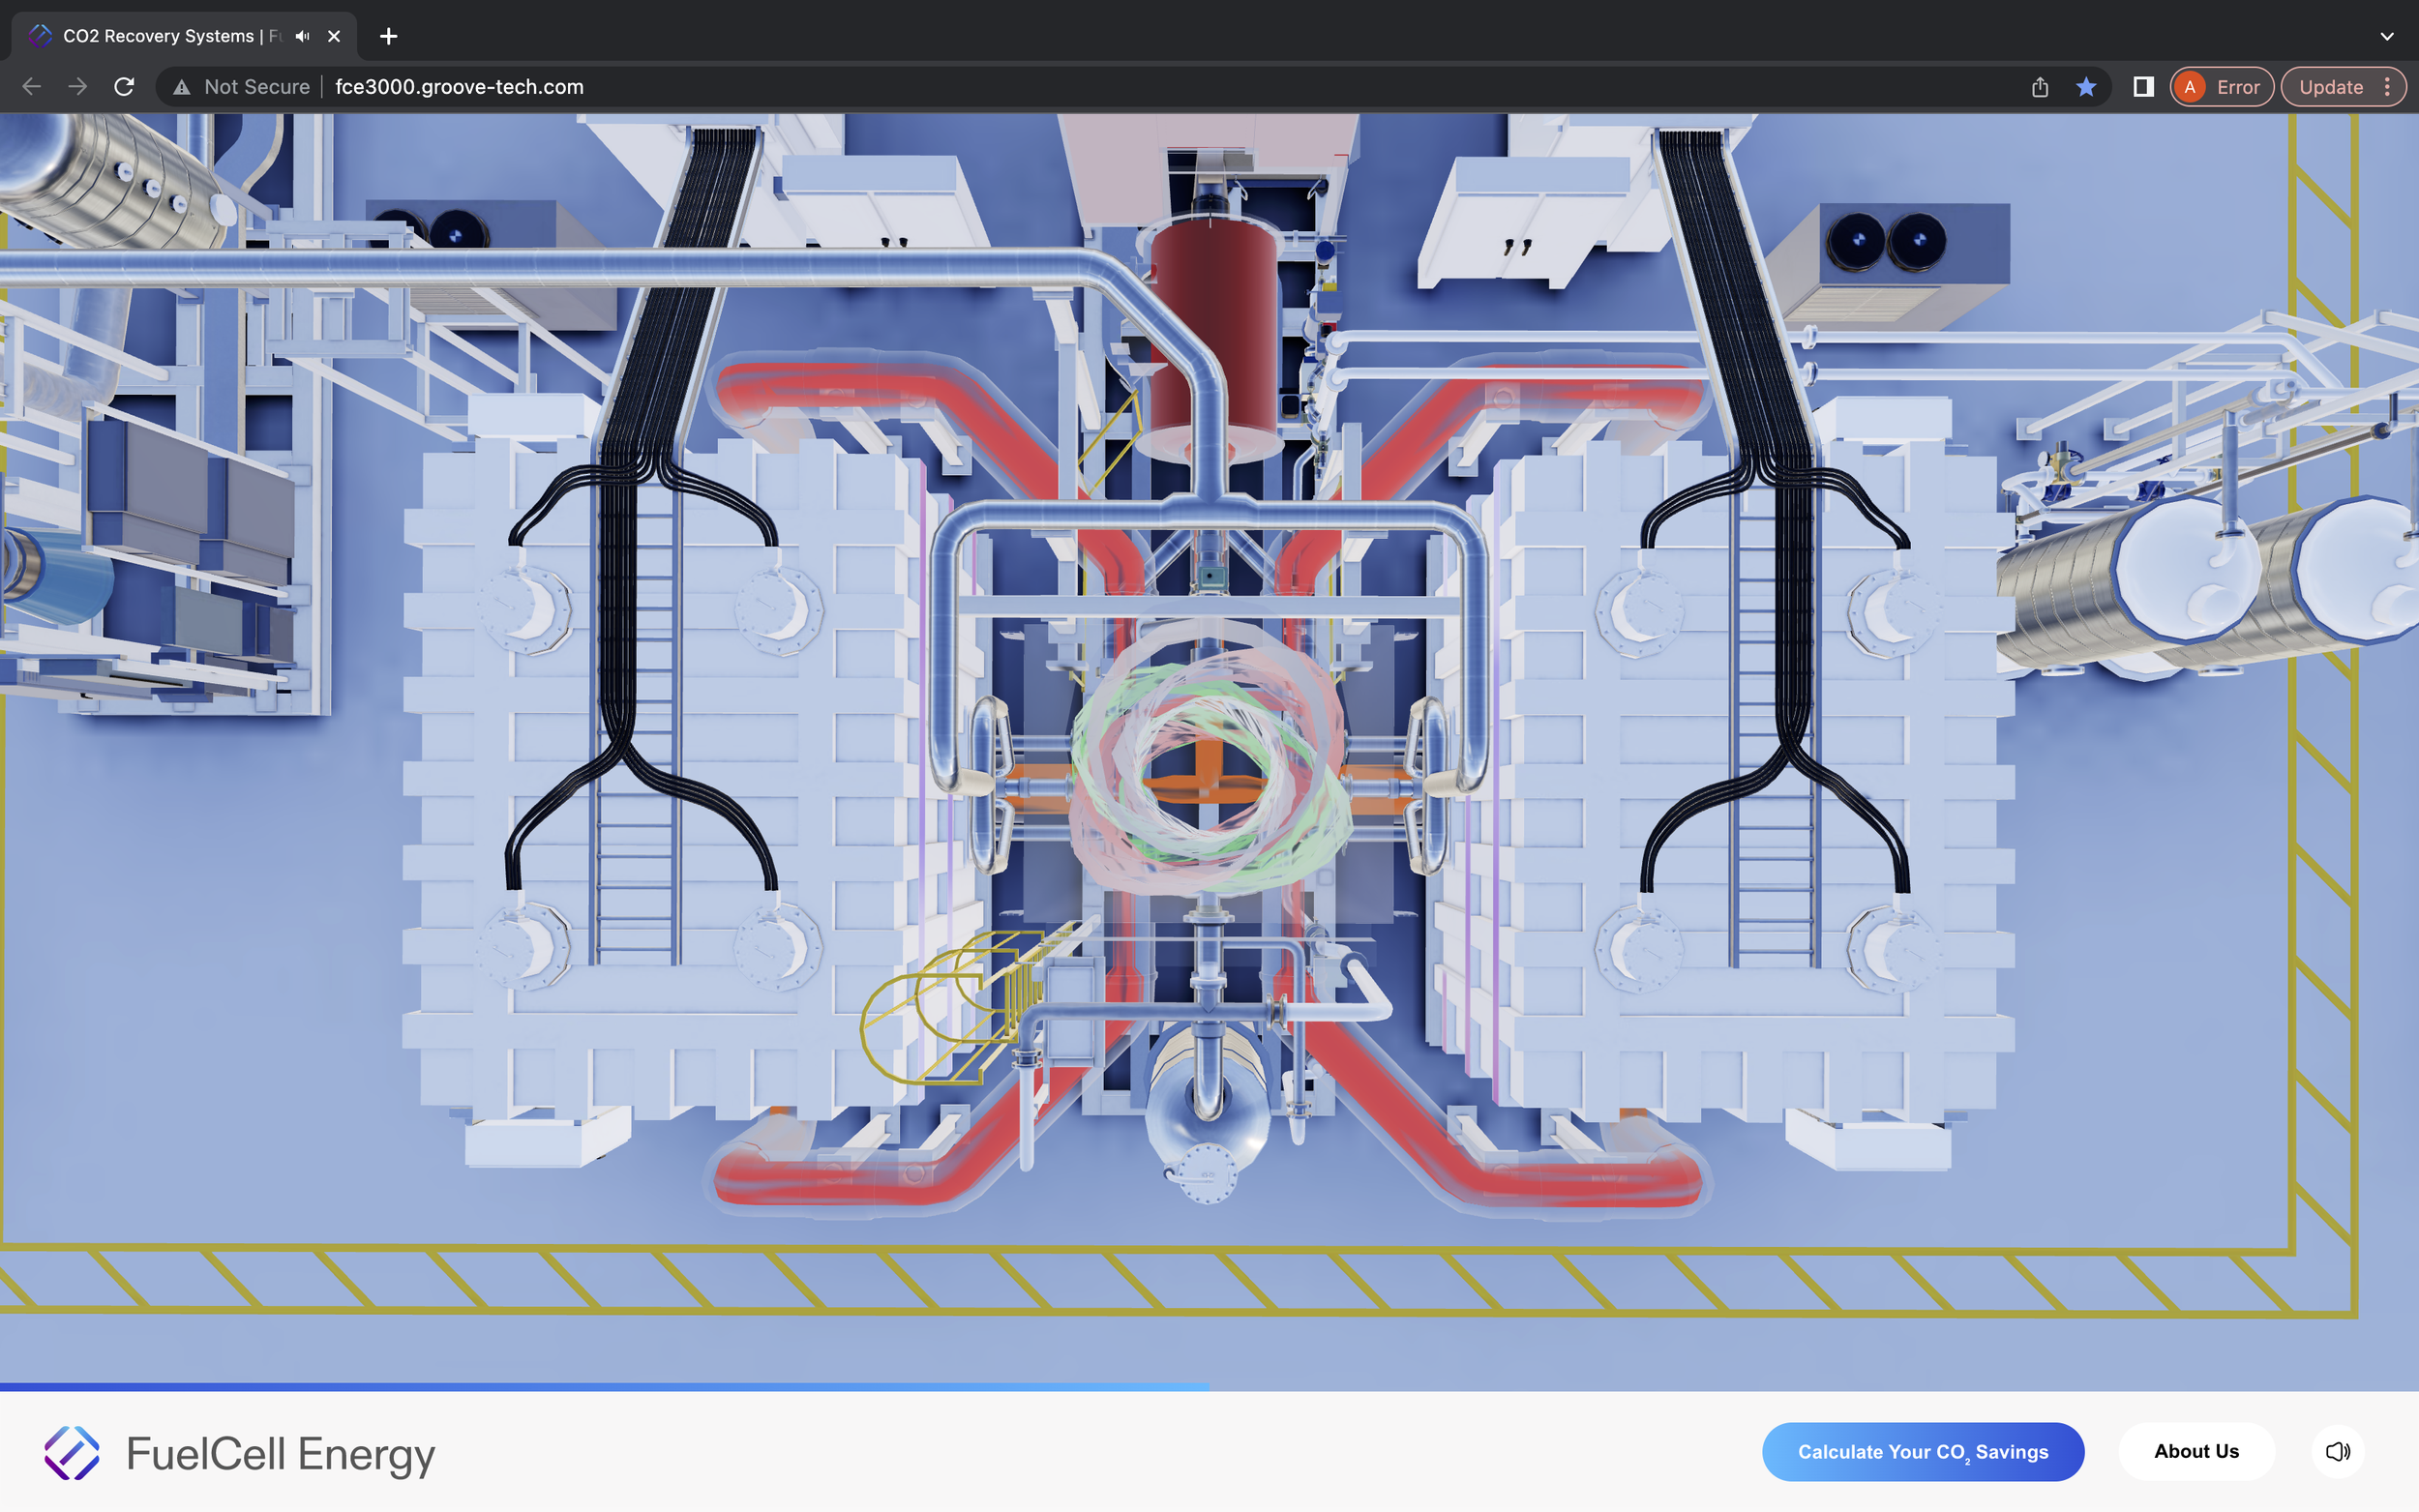The image size is (2419, 1512).
Task: Reload the current page
Action: tap(124, 87)
